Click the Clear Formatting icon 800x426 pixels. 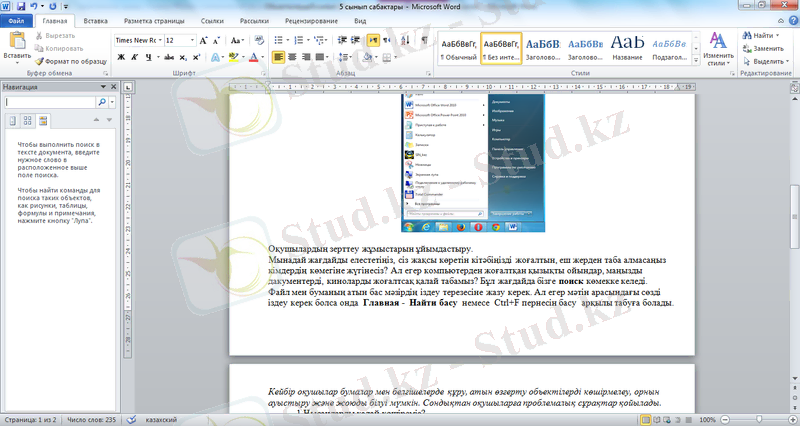pos(259,41)
